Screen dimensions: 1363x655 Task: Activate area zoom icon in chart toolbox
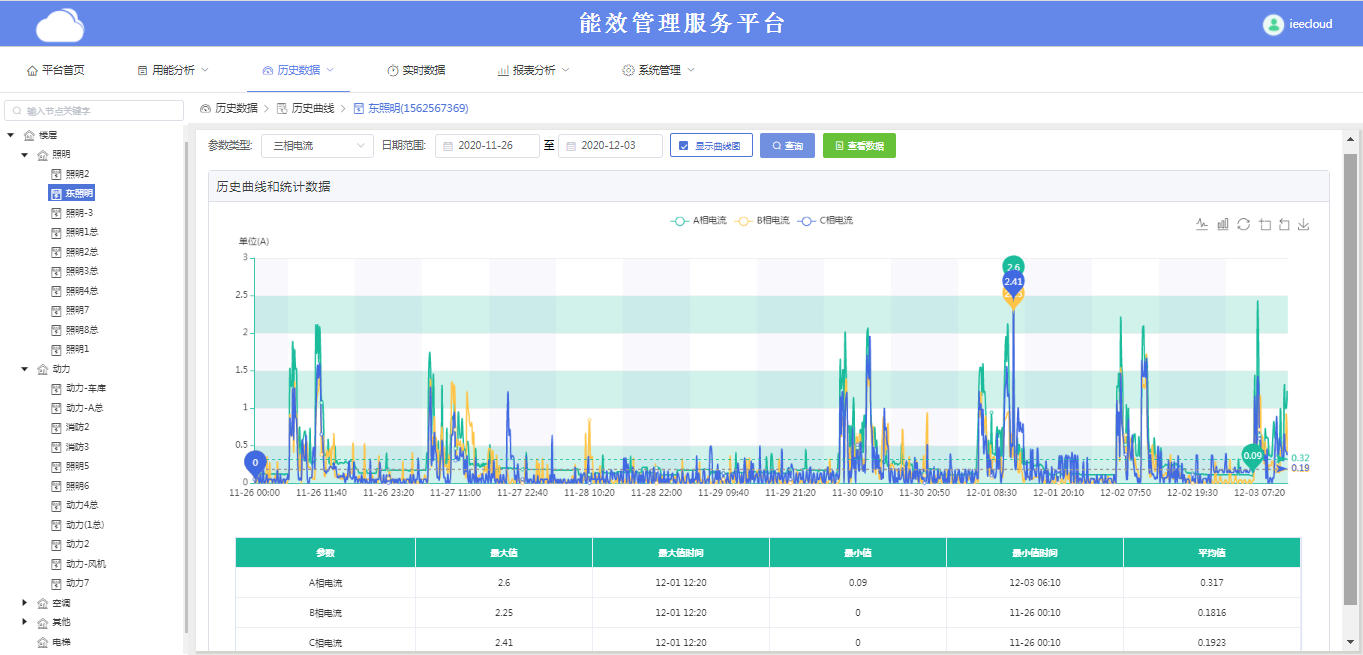coord(1264,225)
